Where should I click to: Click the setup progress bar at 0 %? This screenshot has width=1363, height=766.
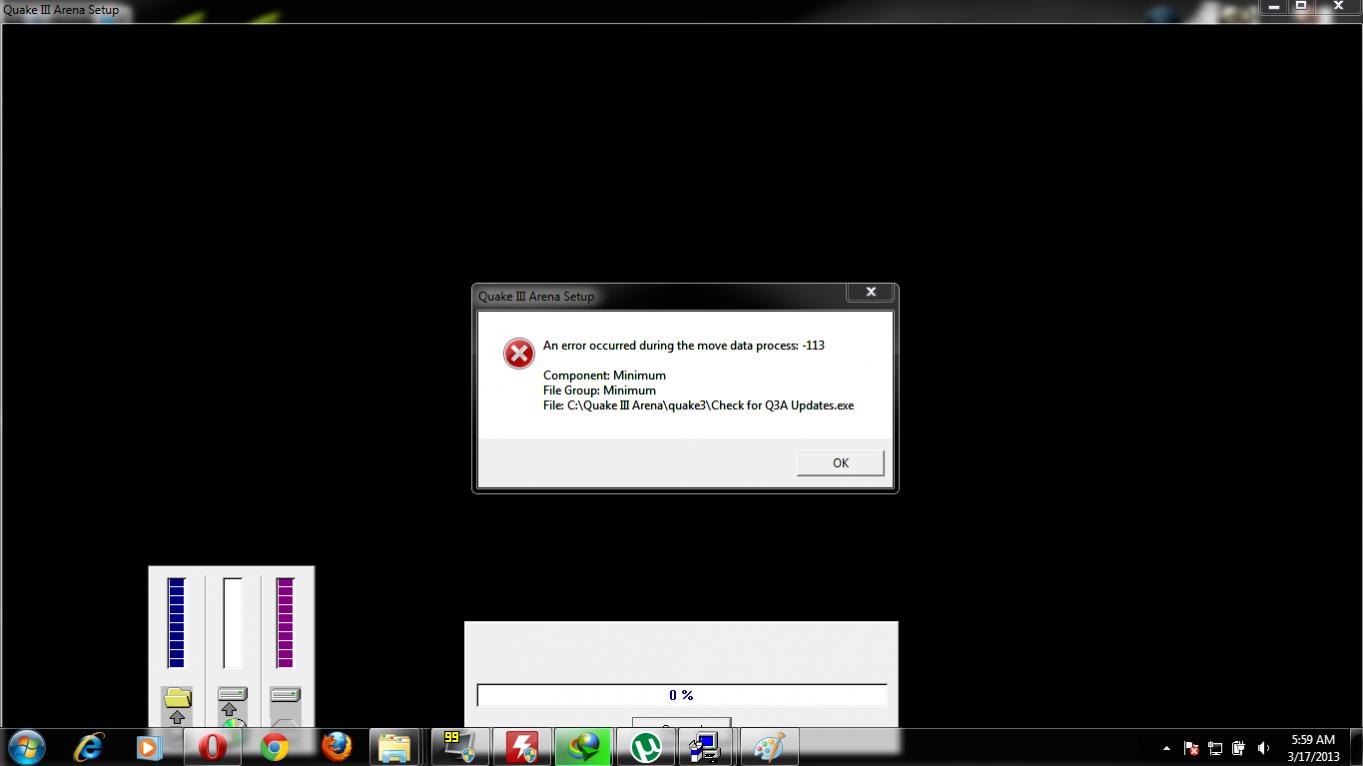[681, 695]
